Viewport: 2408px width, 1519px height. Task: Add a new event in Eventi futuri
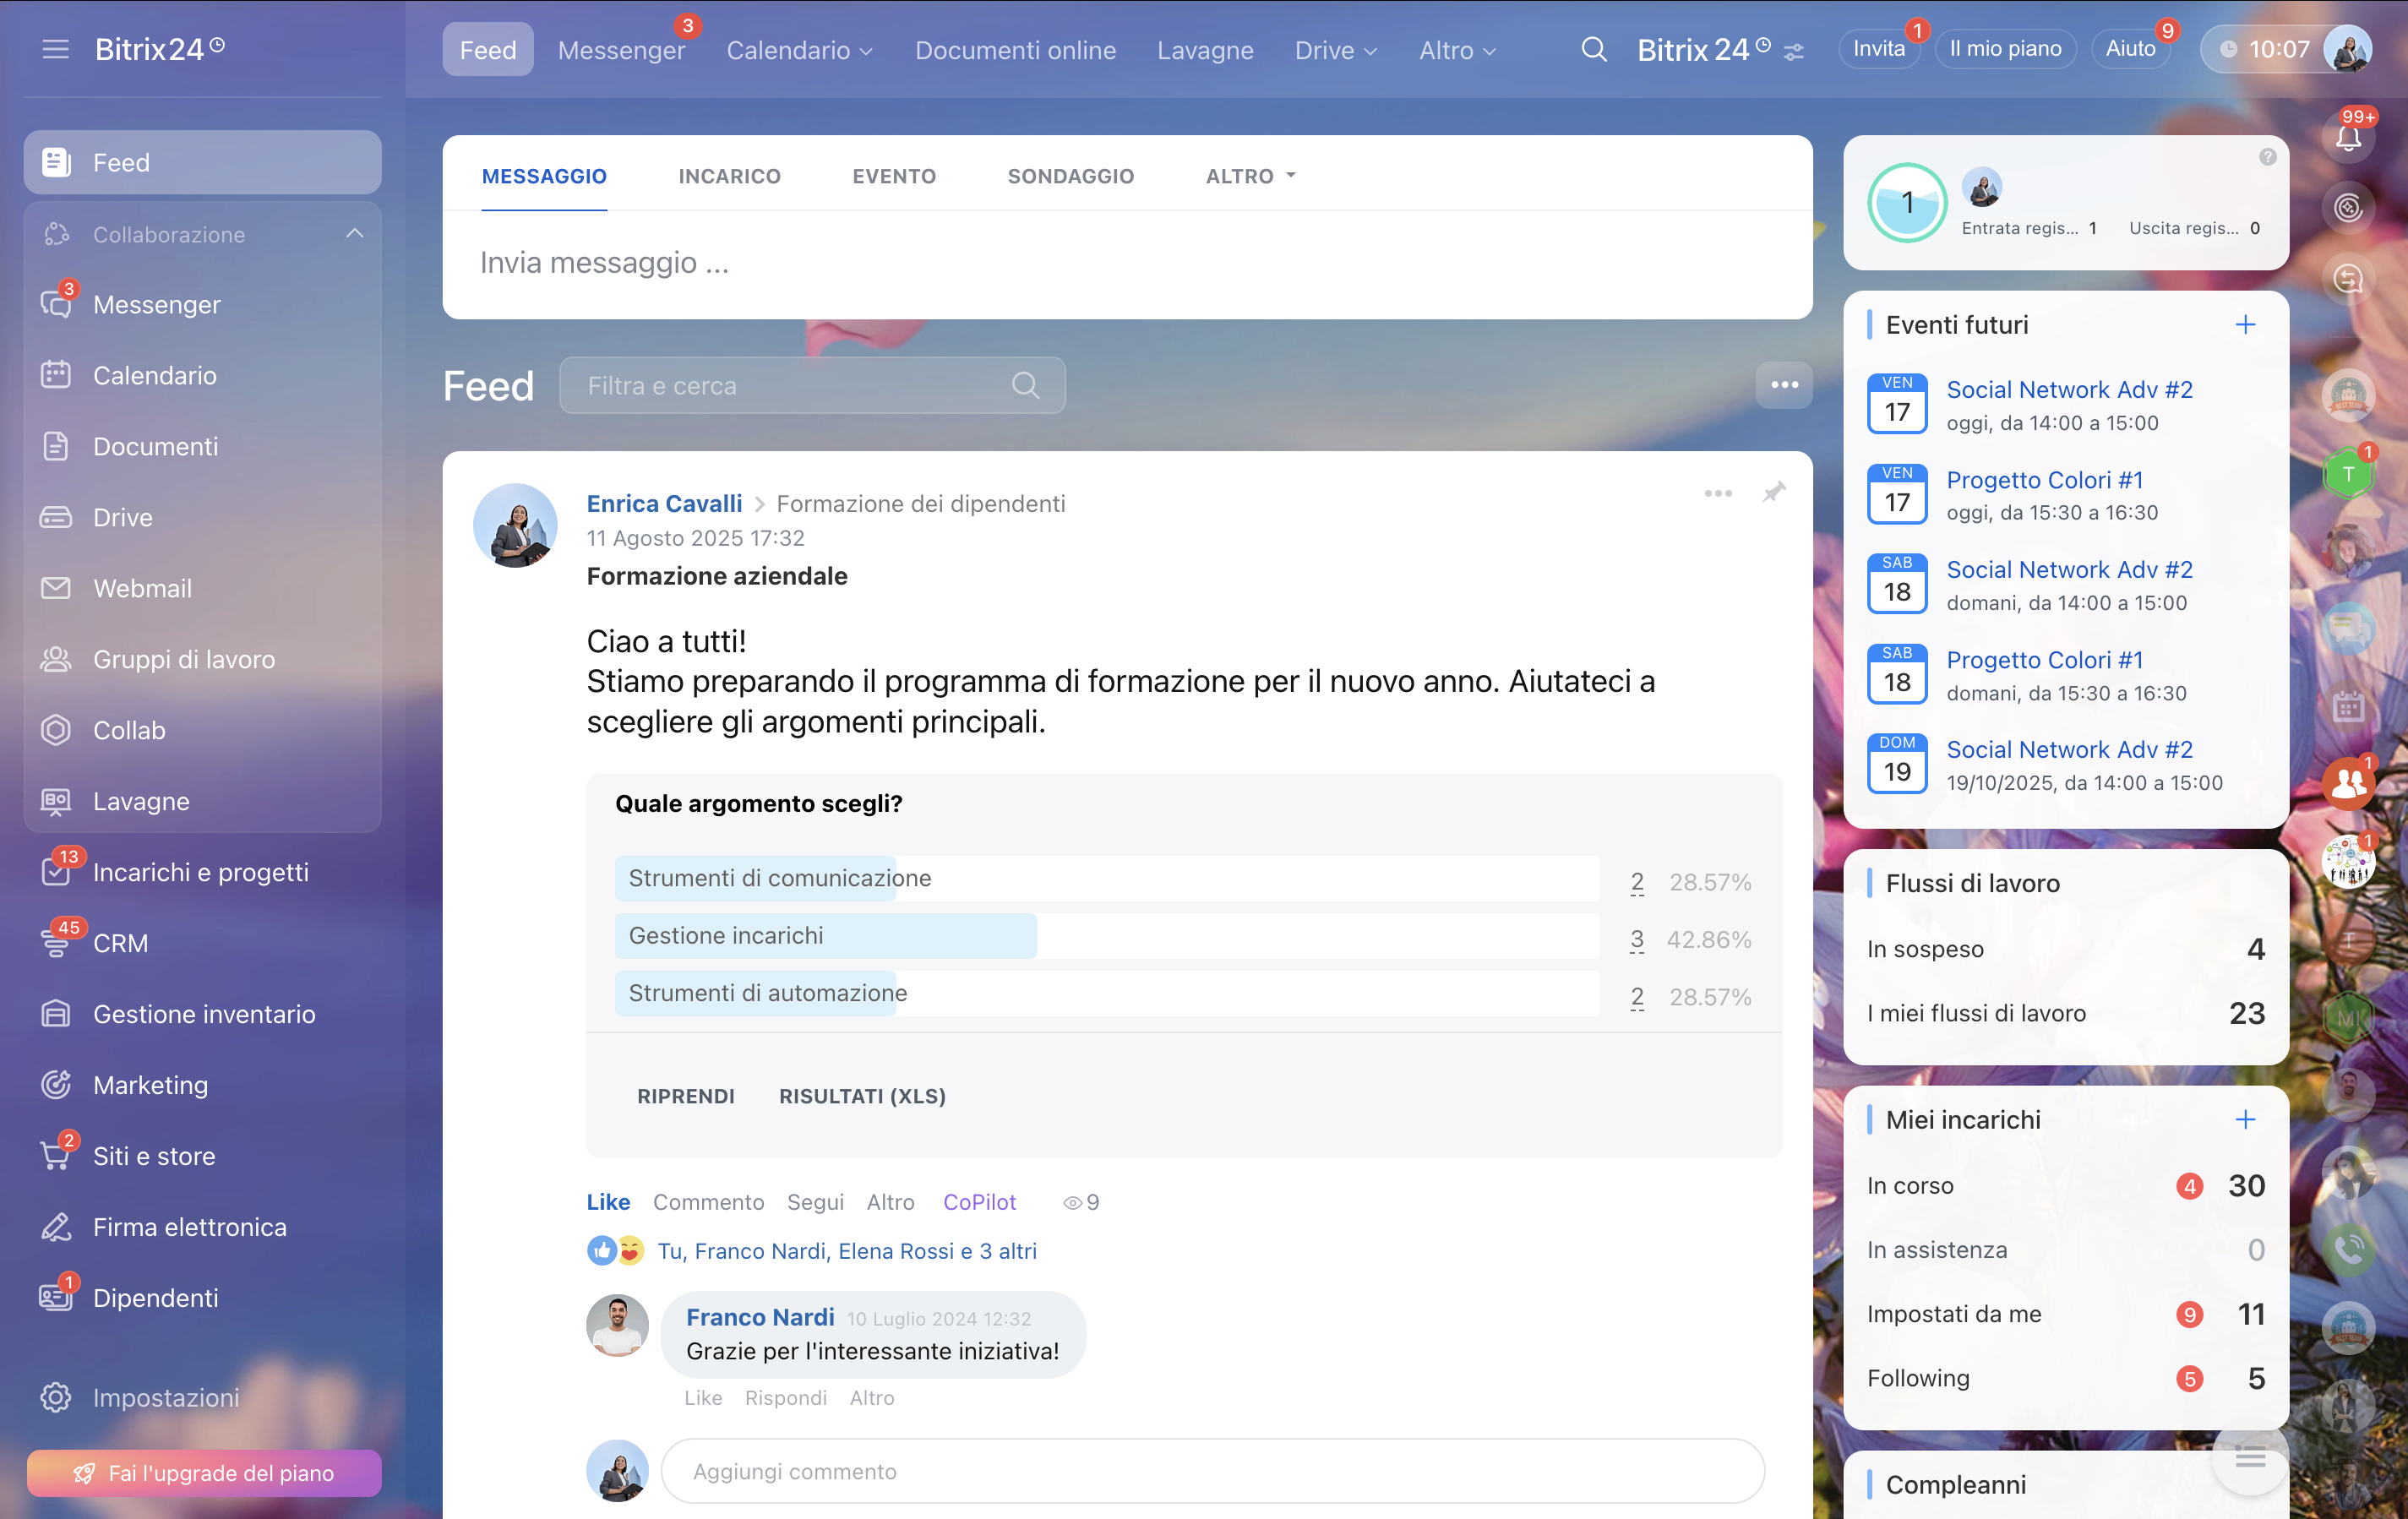coord(2245,324)
